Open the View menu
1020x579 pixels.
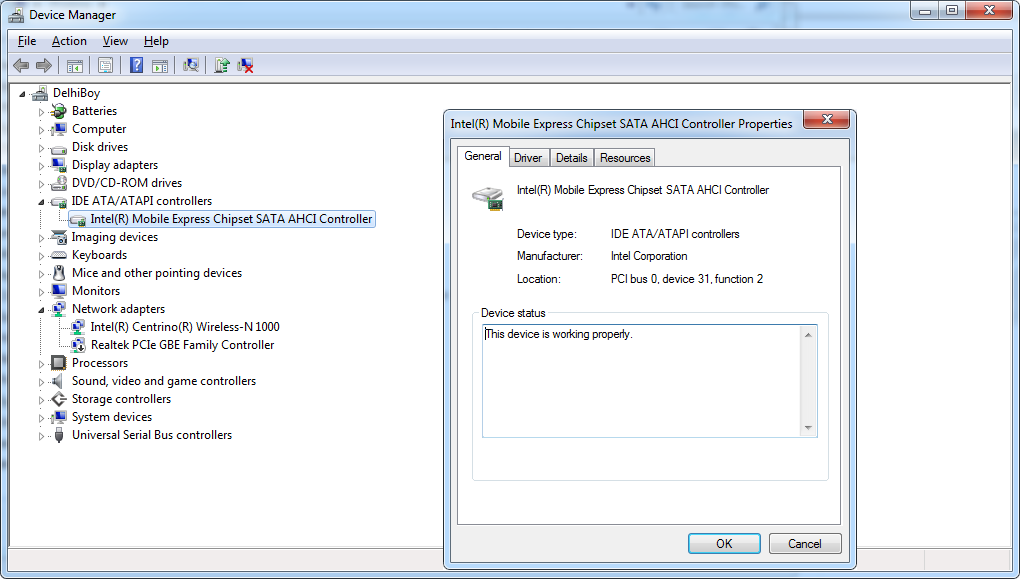(115, 41)
